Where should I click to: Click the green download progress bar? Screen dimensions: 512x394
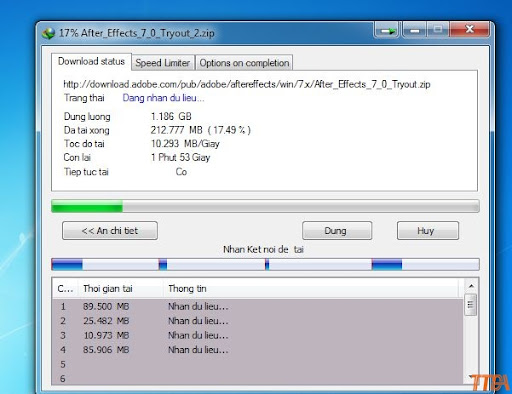pos(265,206)
